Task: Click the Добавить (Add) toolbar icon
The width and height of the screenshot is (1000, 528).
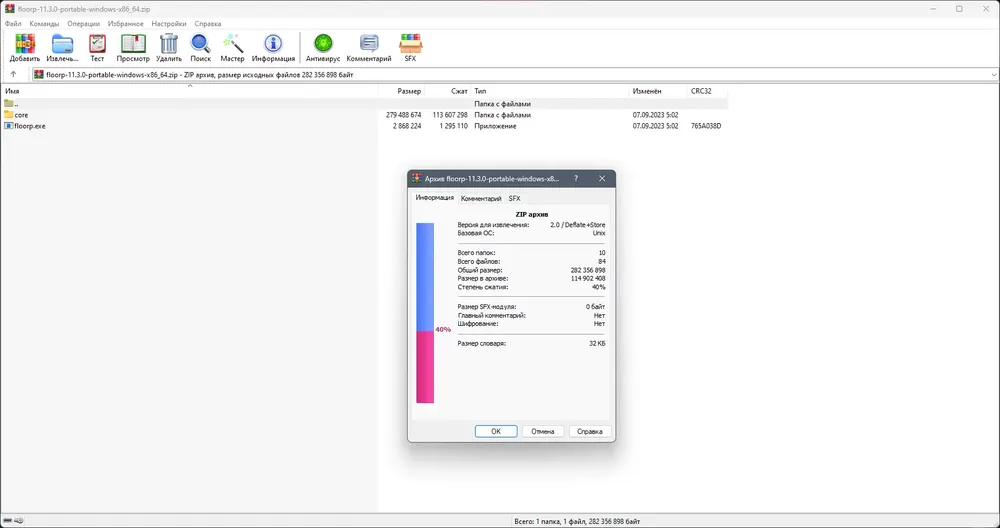Action: [25, 48]
